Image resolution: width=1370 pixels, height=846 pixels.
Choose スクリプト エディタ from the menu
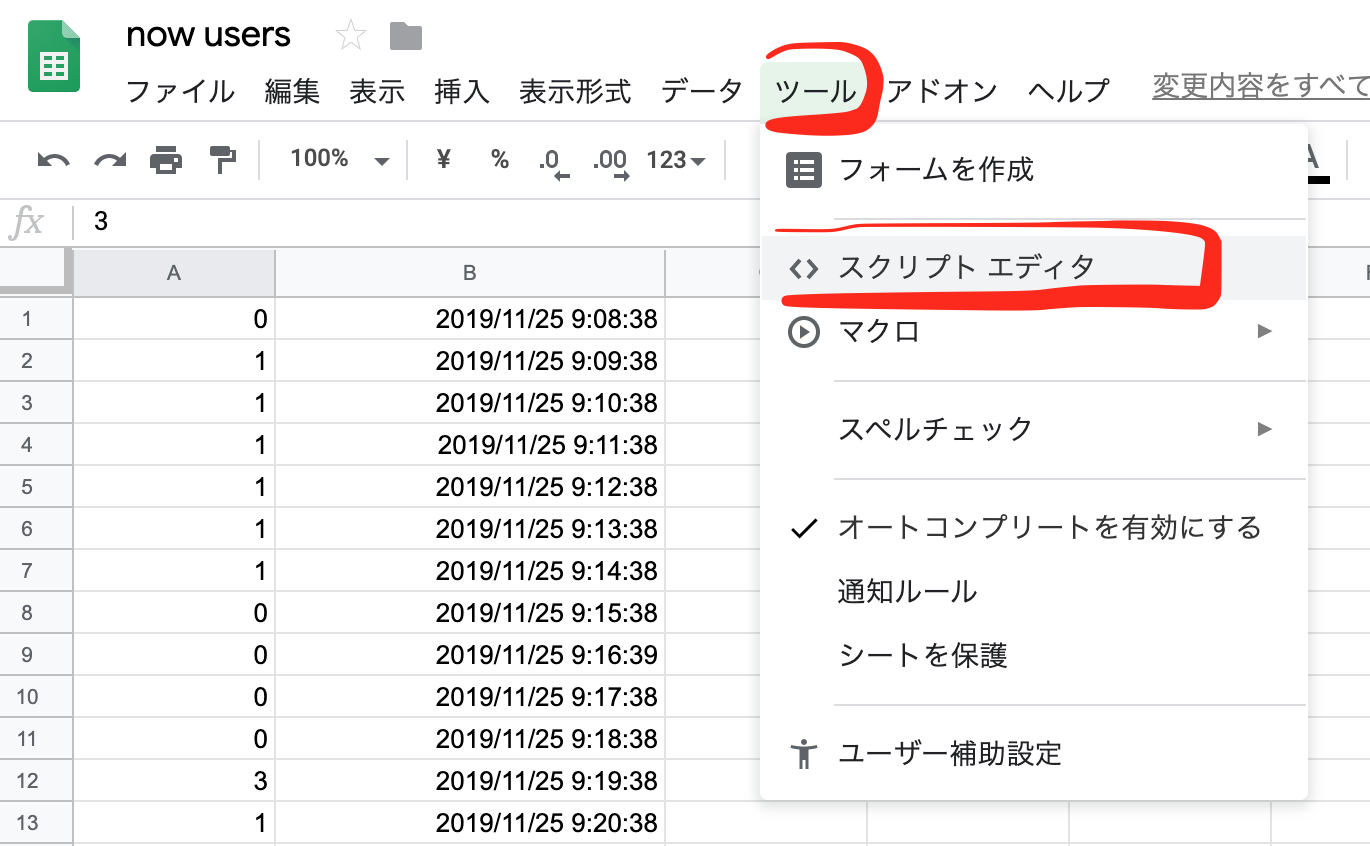pyautogui.click(x=966, y=268)
